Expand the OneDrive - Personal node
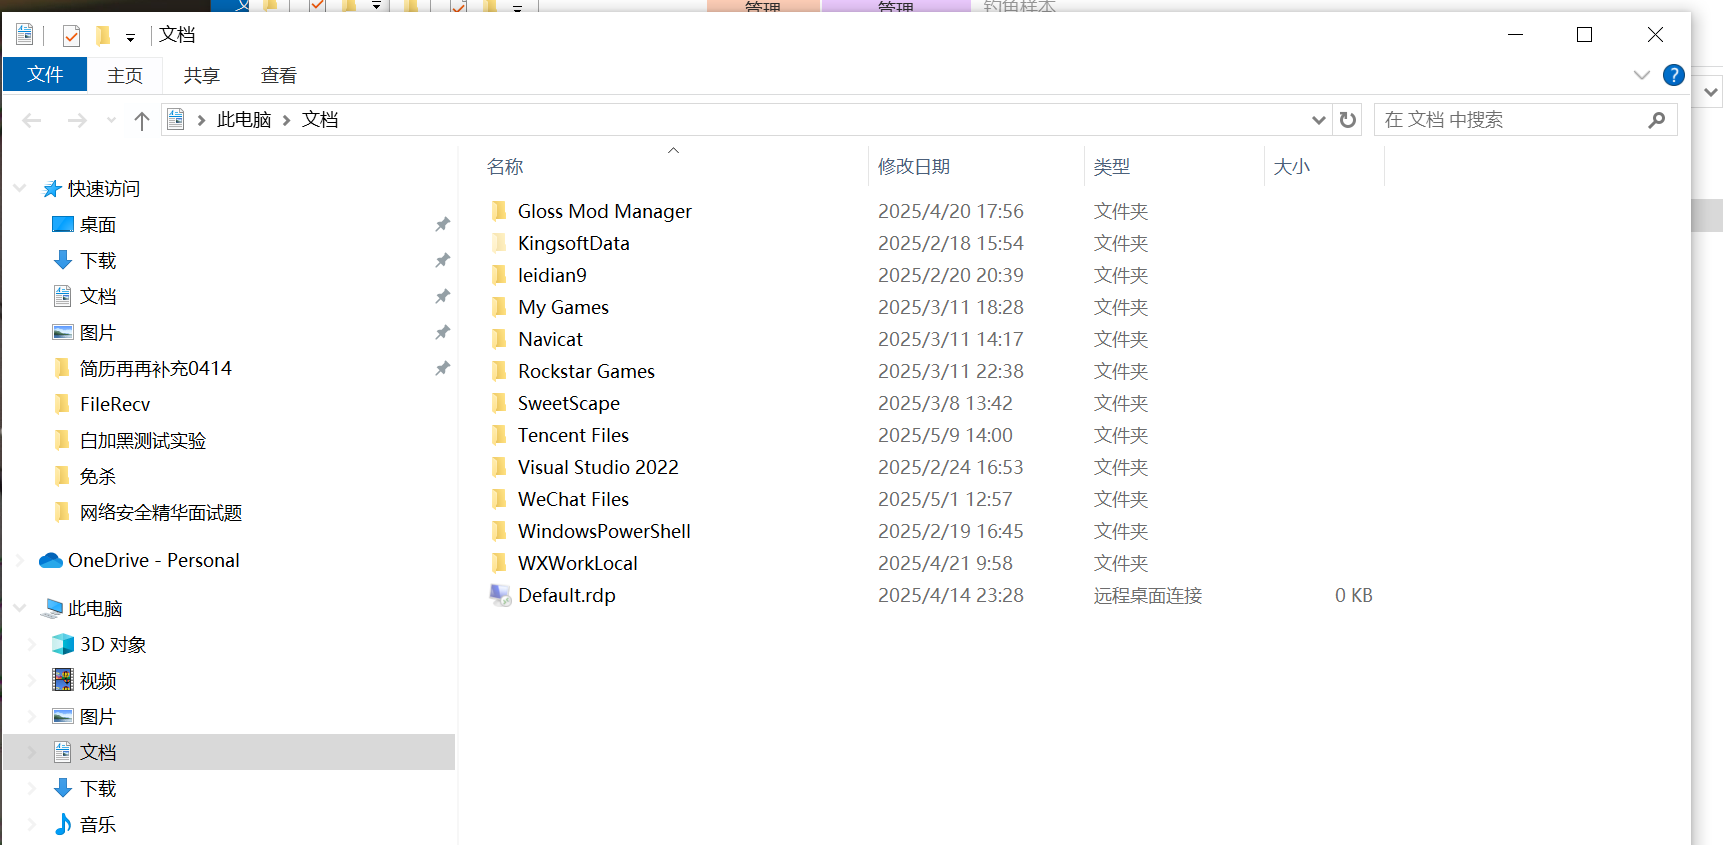 (x=19, y=561)
